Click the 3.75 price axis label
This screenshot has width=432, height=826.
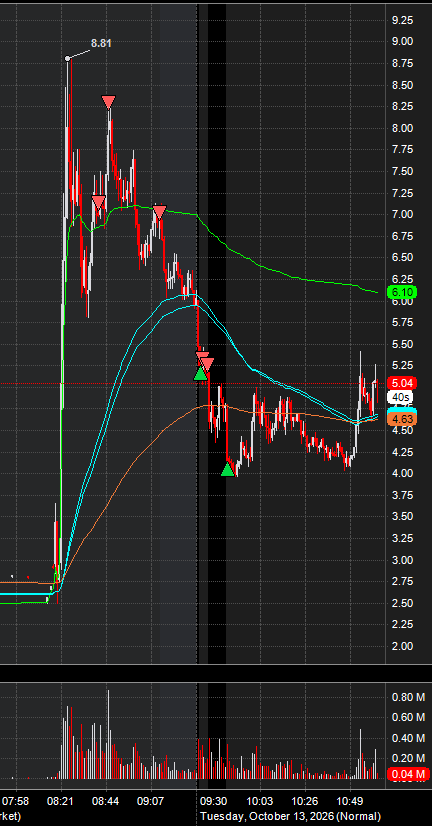pos(402,495)
